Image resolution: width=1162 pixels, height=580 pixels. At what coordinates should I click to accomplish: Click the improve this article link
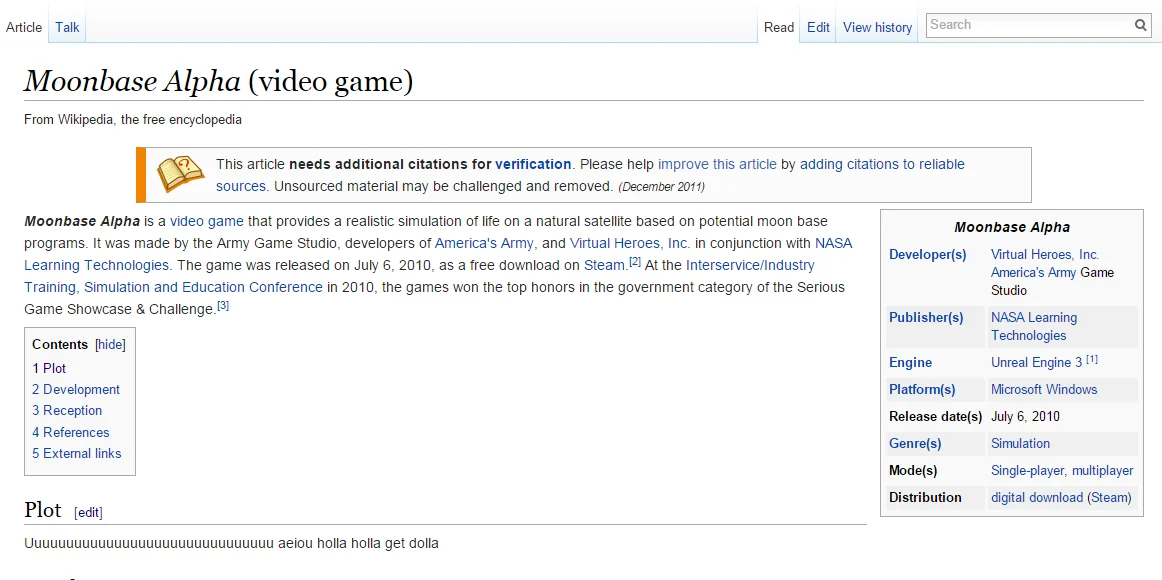(x=717, y=164)
